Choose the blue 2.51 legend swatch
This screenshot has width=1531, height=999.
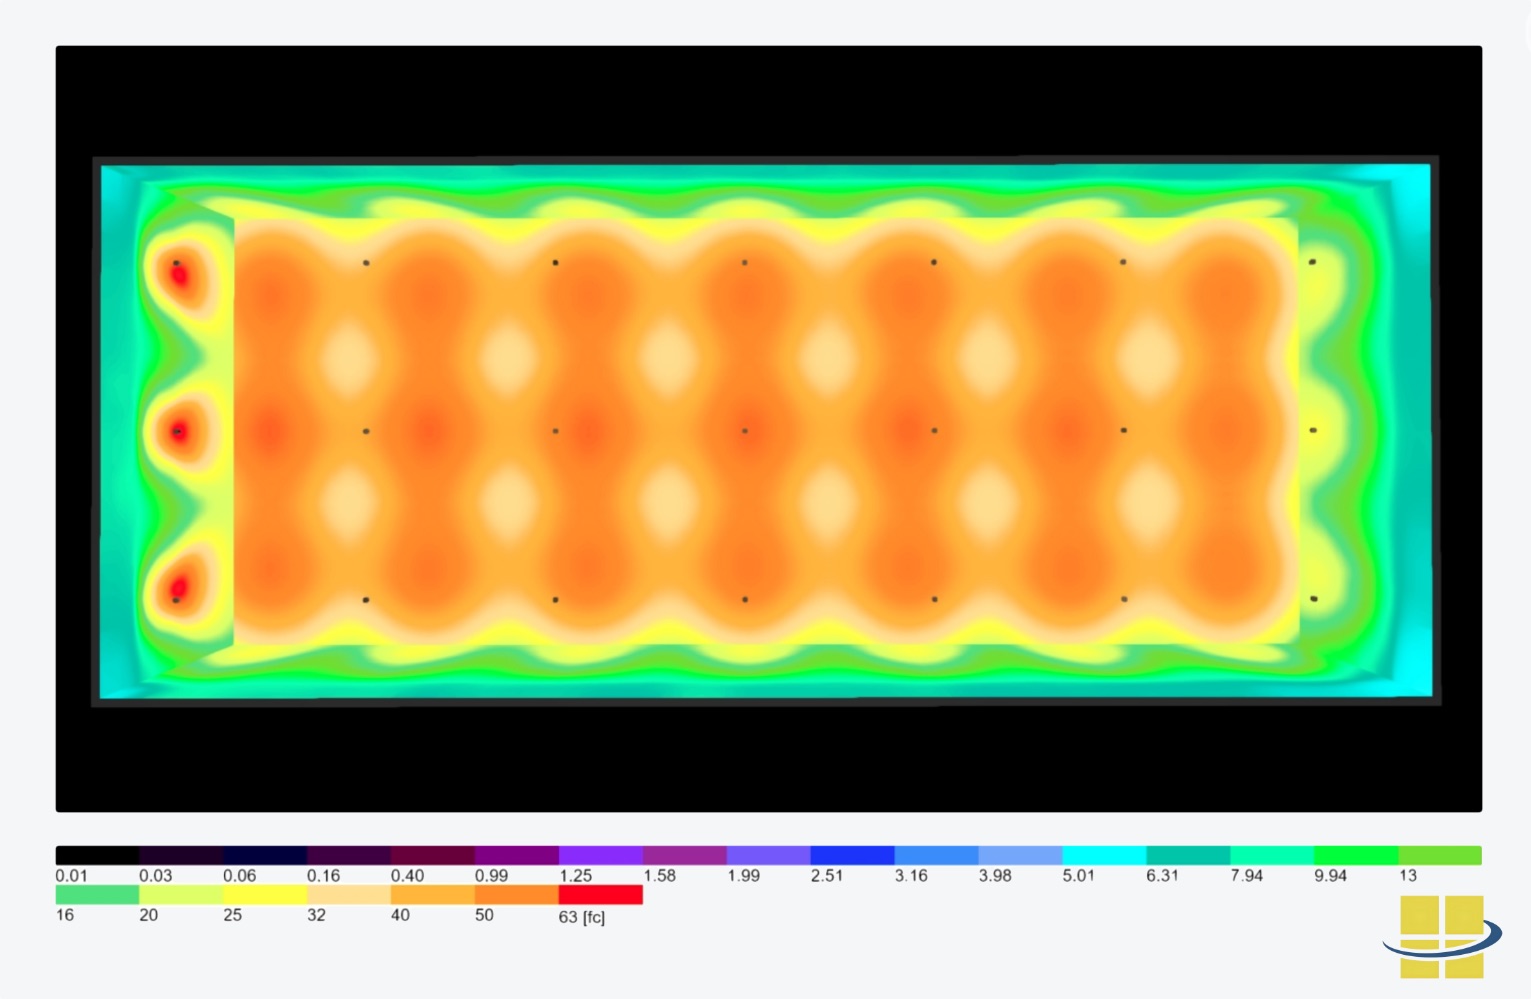(852, 855)
